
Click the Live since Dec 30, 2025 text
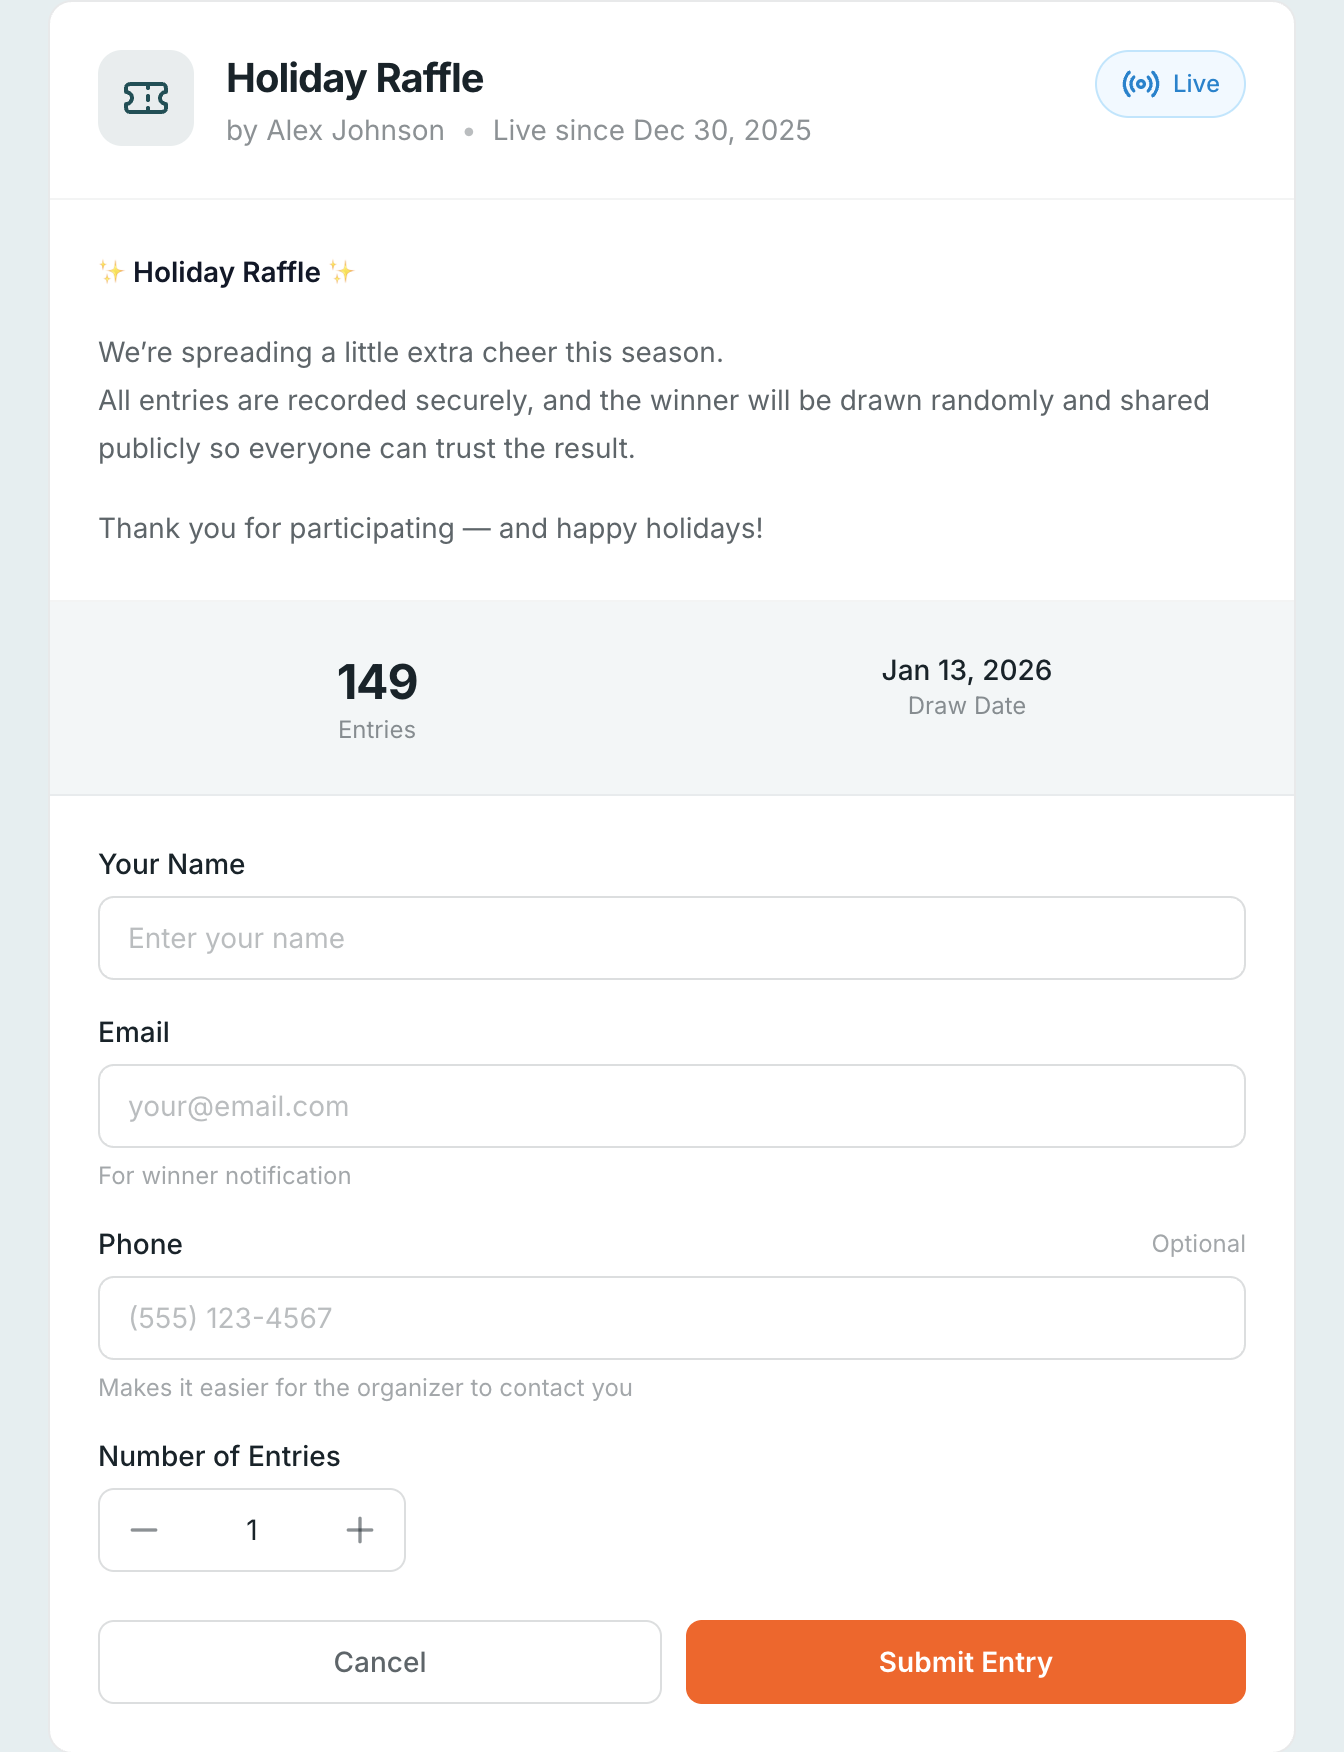tap(651, 130)
